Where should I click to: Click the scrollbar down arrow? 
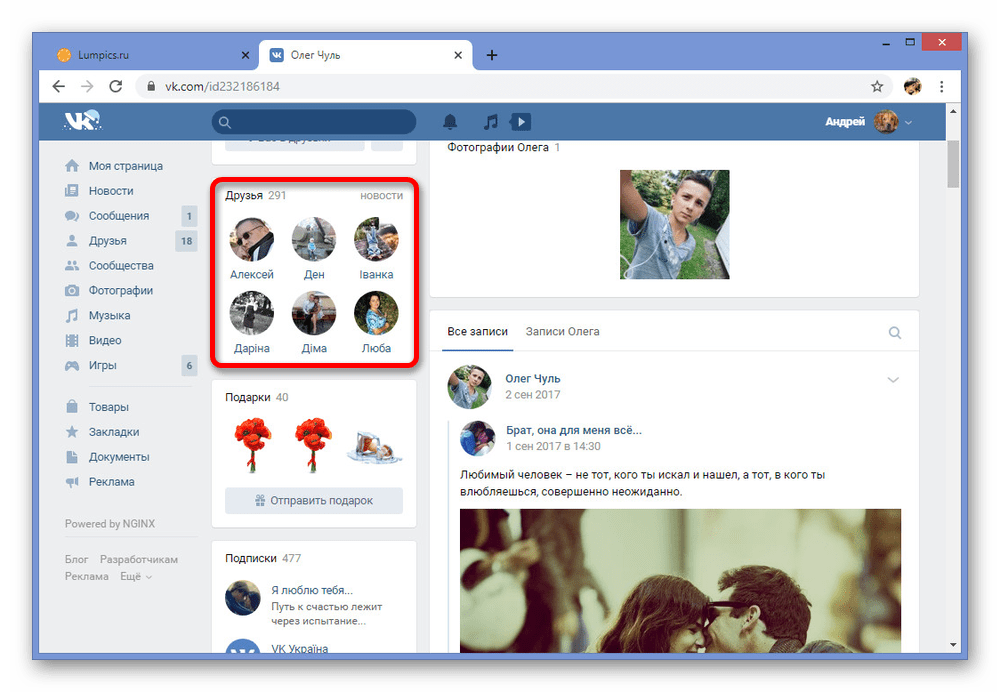pyautogui.click(x=953, y=645)
